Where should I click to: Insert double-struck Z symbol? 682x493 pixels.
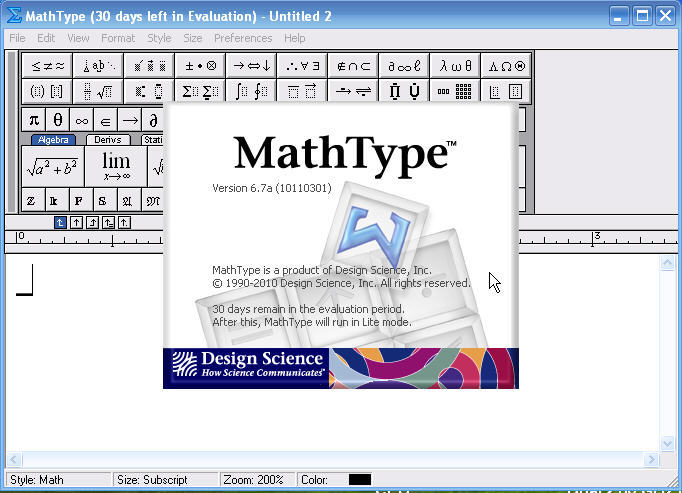33,201
